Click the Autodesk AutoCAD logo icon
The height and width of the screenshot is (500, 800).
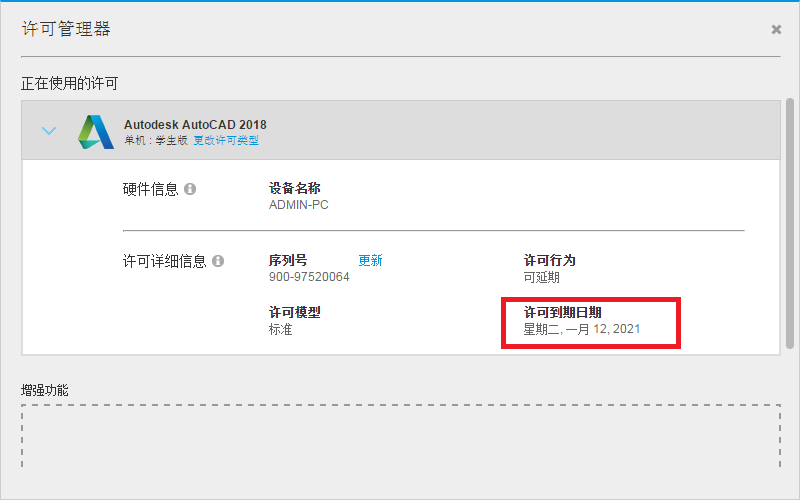click(95, 132)
